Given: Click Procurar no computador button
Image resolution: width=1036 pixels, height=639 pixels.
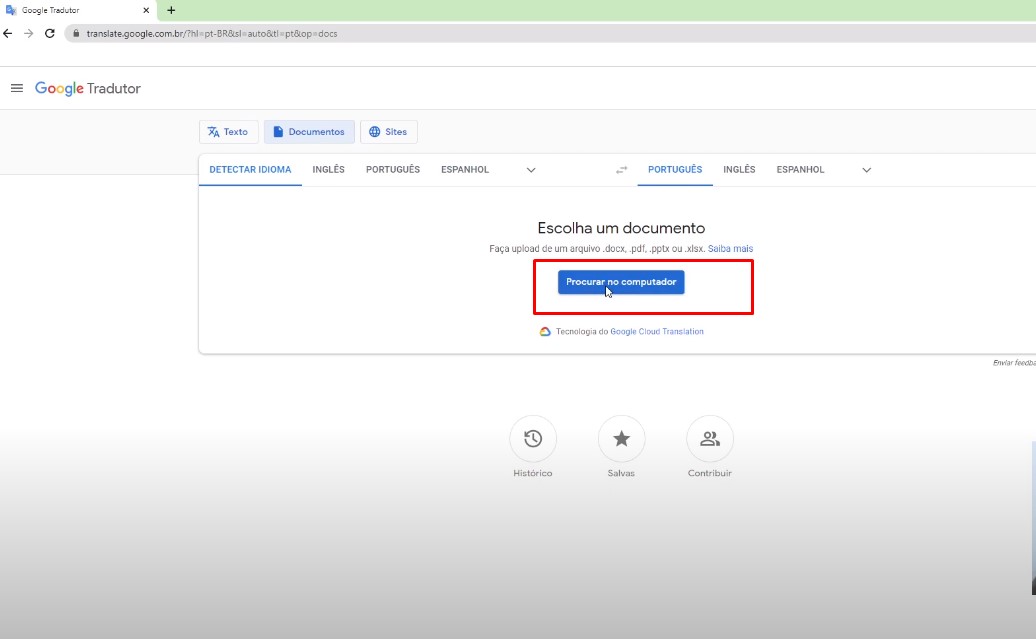Looking at the screenshot, I should pyautogui.click(x=621, y=282).
